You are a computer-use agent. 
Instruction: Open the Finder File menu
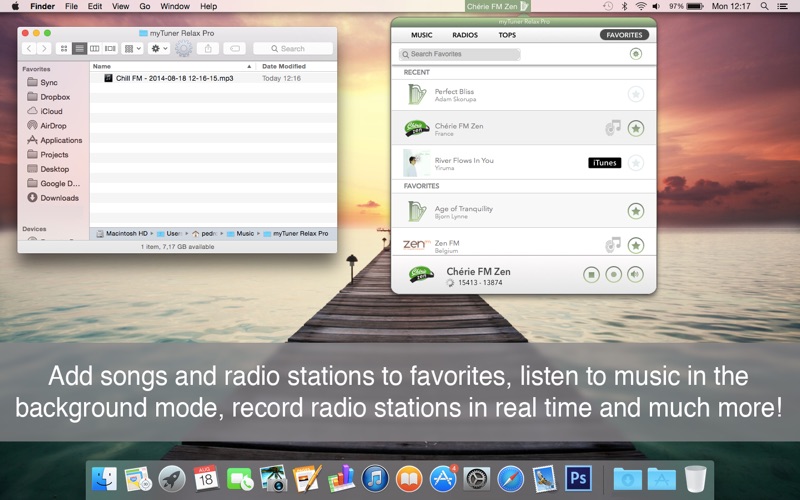71,6
